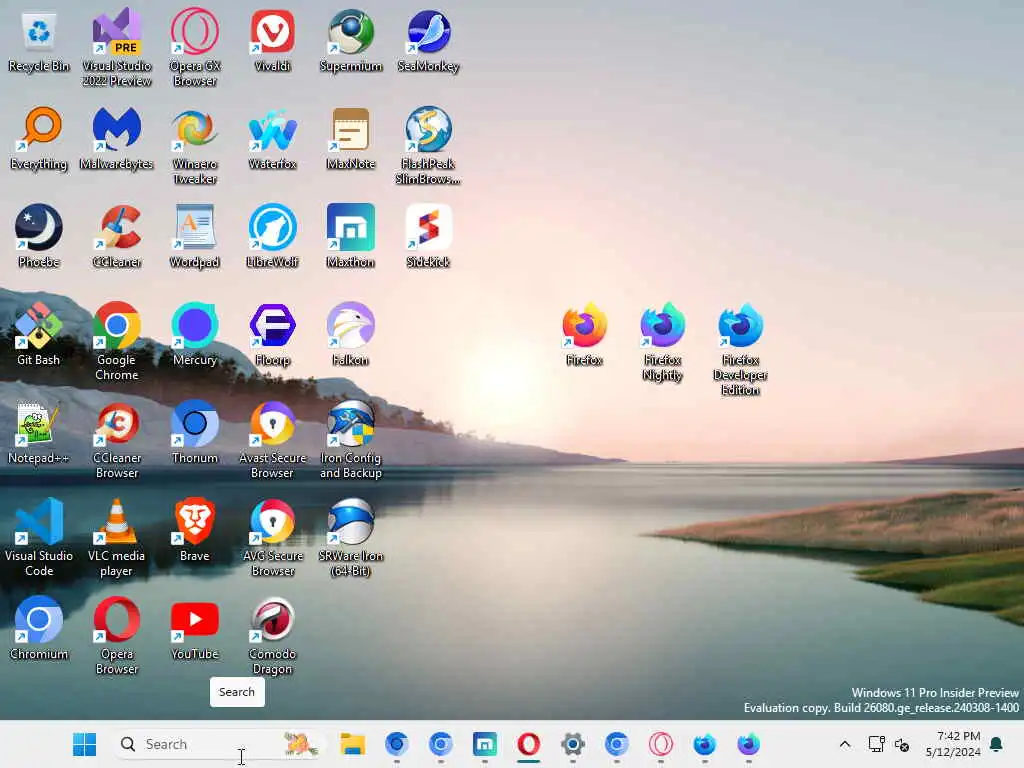Select the CCleaner Browser desktop shortcut
The width and height of the screenshot is (1024, 768).
pos(117,439)
